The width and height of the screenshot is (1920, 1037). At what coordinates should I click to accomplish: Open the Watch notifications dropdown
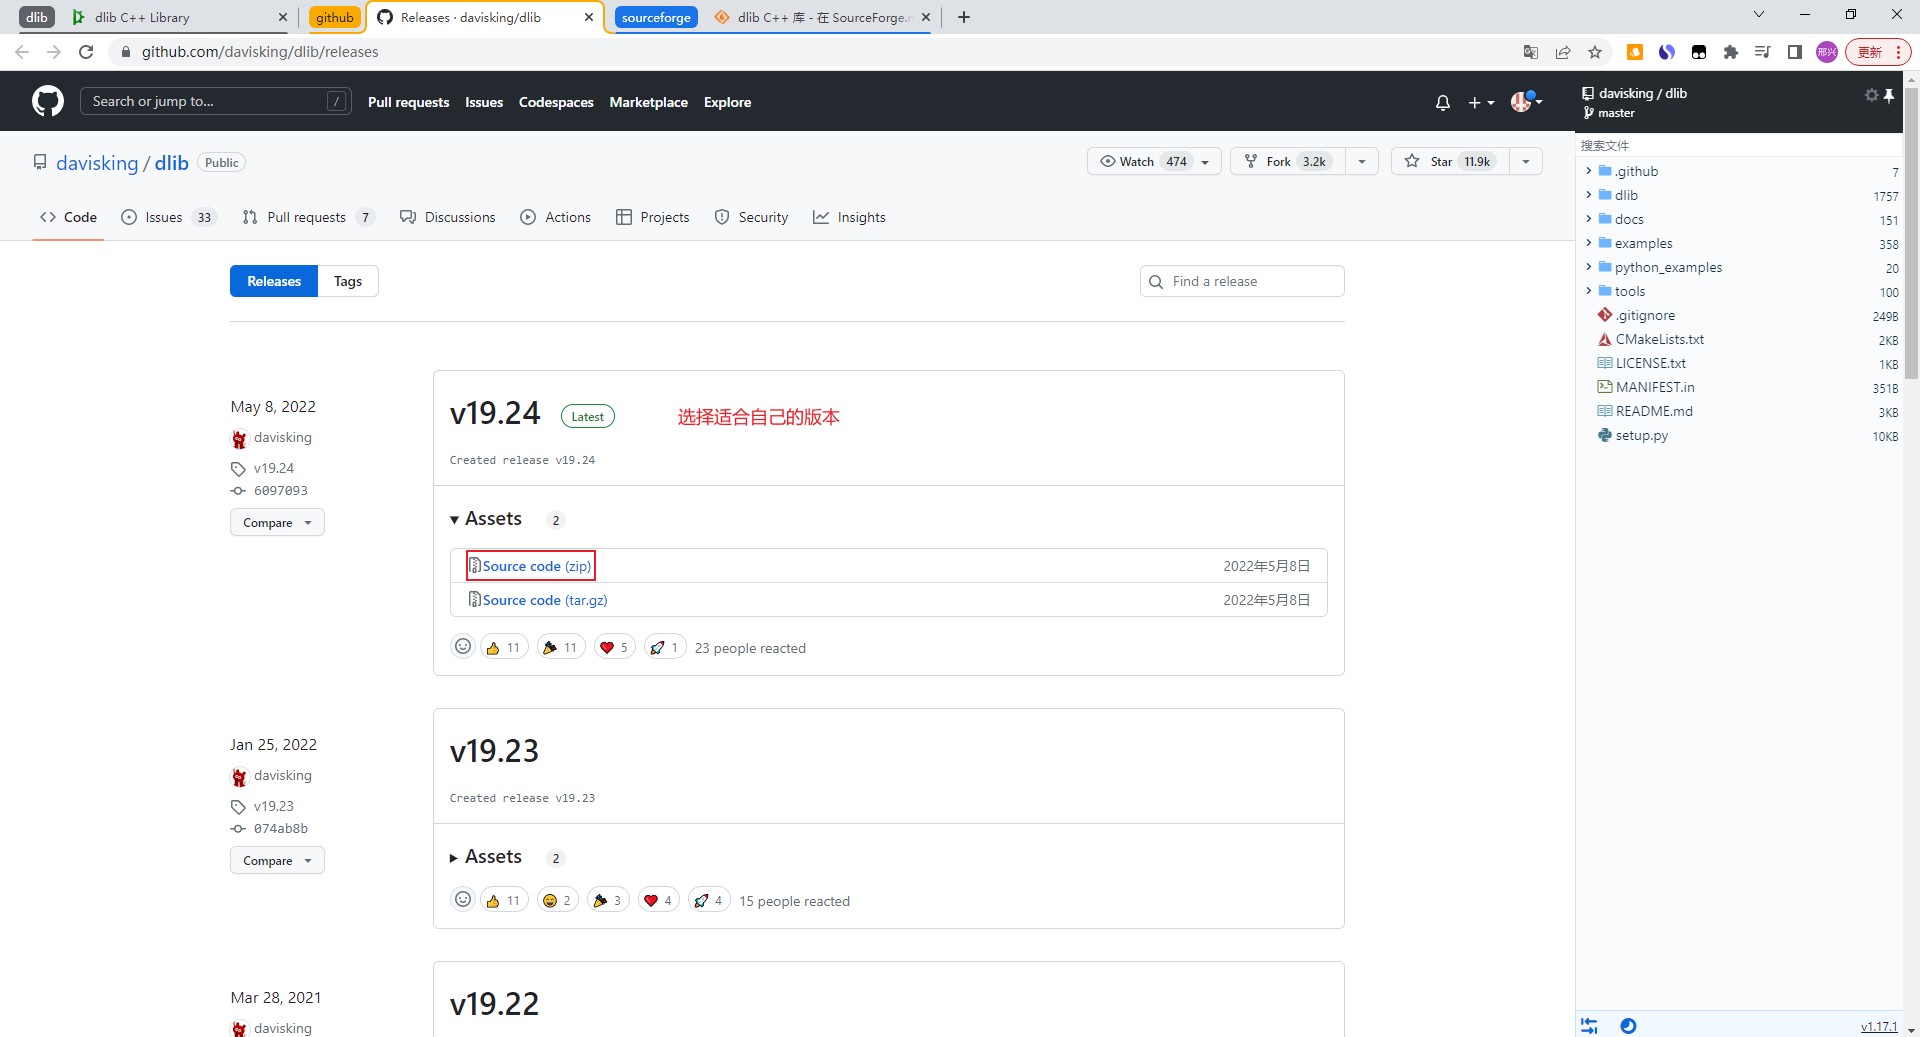click(1154, 161)
